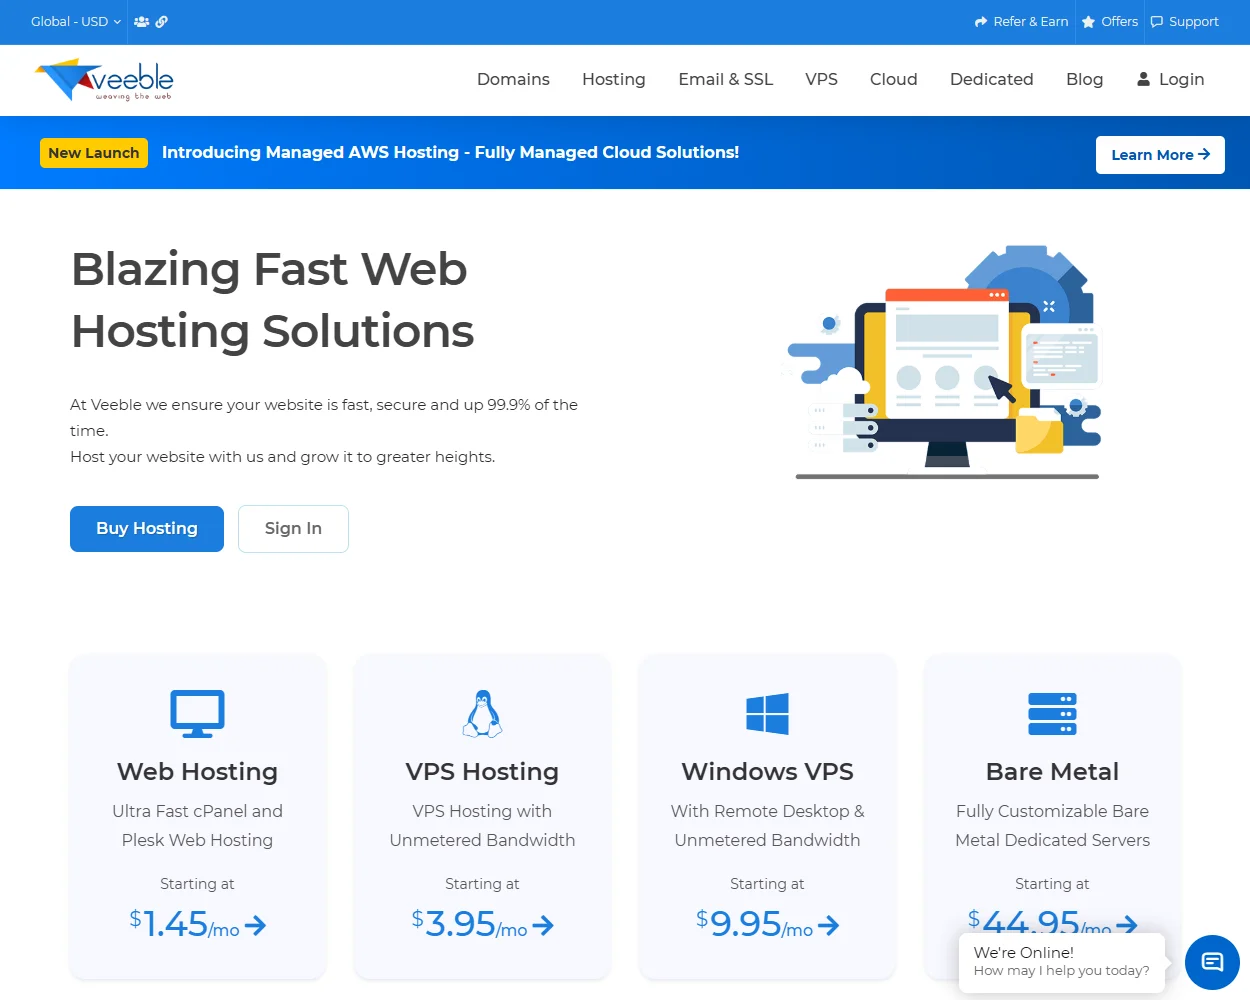Viewport: 1250px width, 1000px height.
Task: Open the live chat widget
Action: (1212, 962)
